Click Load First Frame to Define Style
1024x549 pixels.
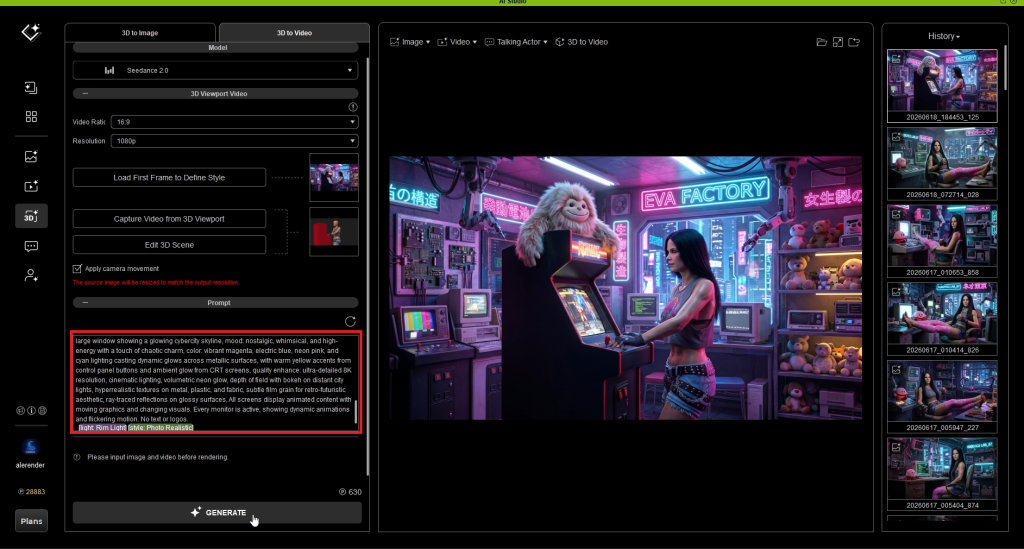tap(169, 178)
